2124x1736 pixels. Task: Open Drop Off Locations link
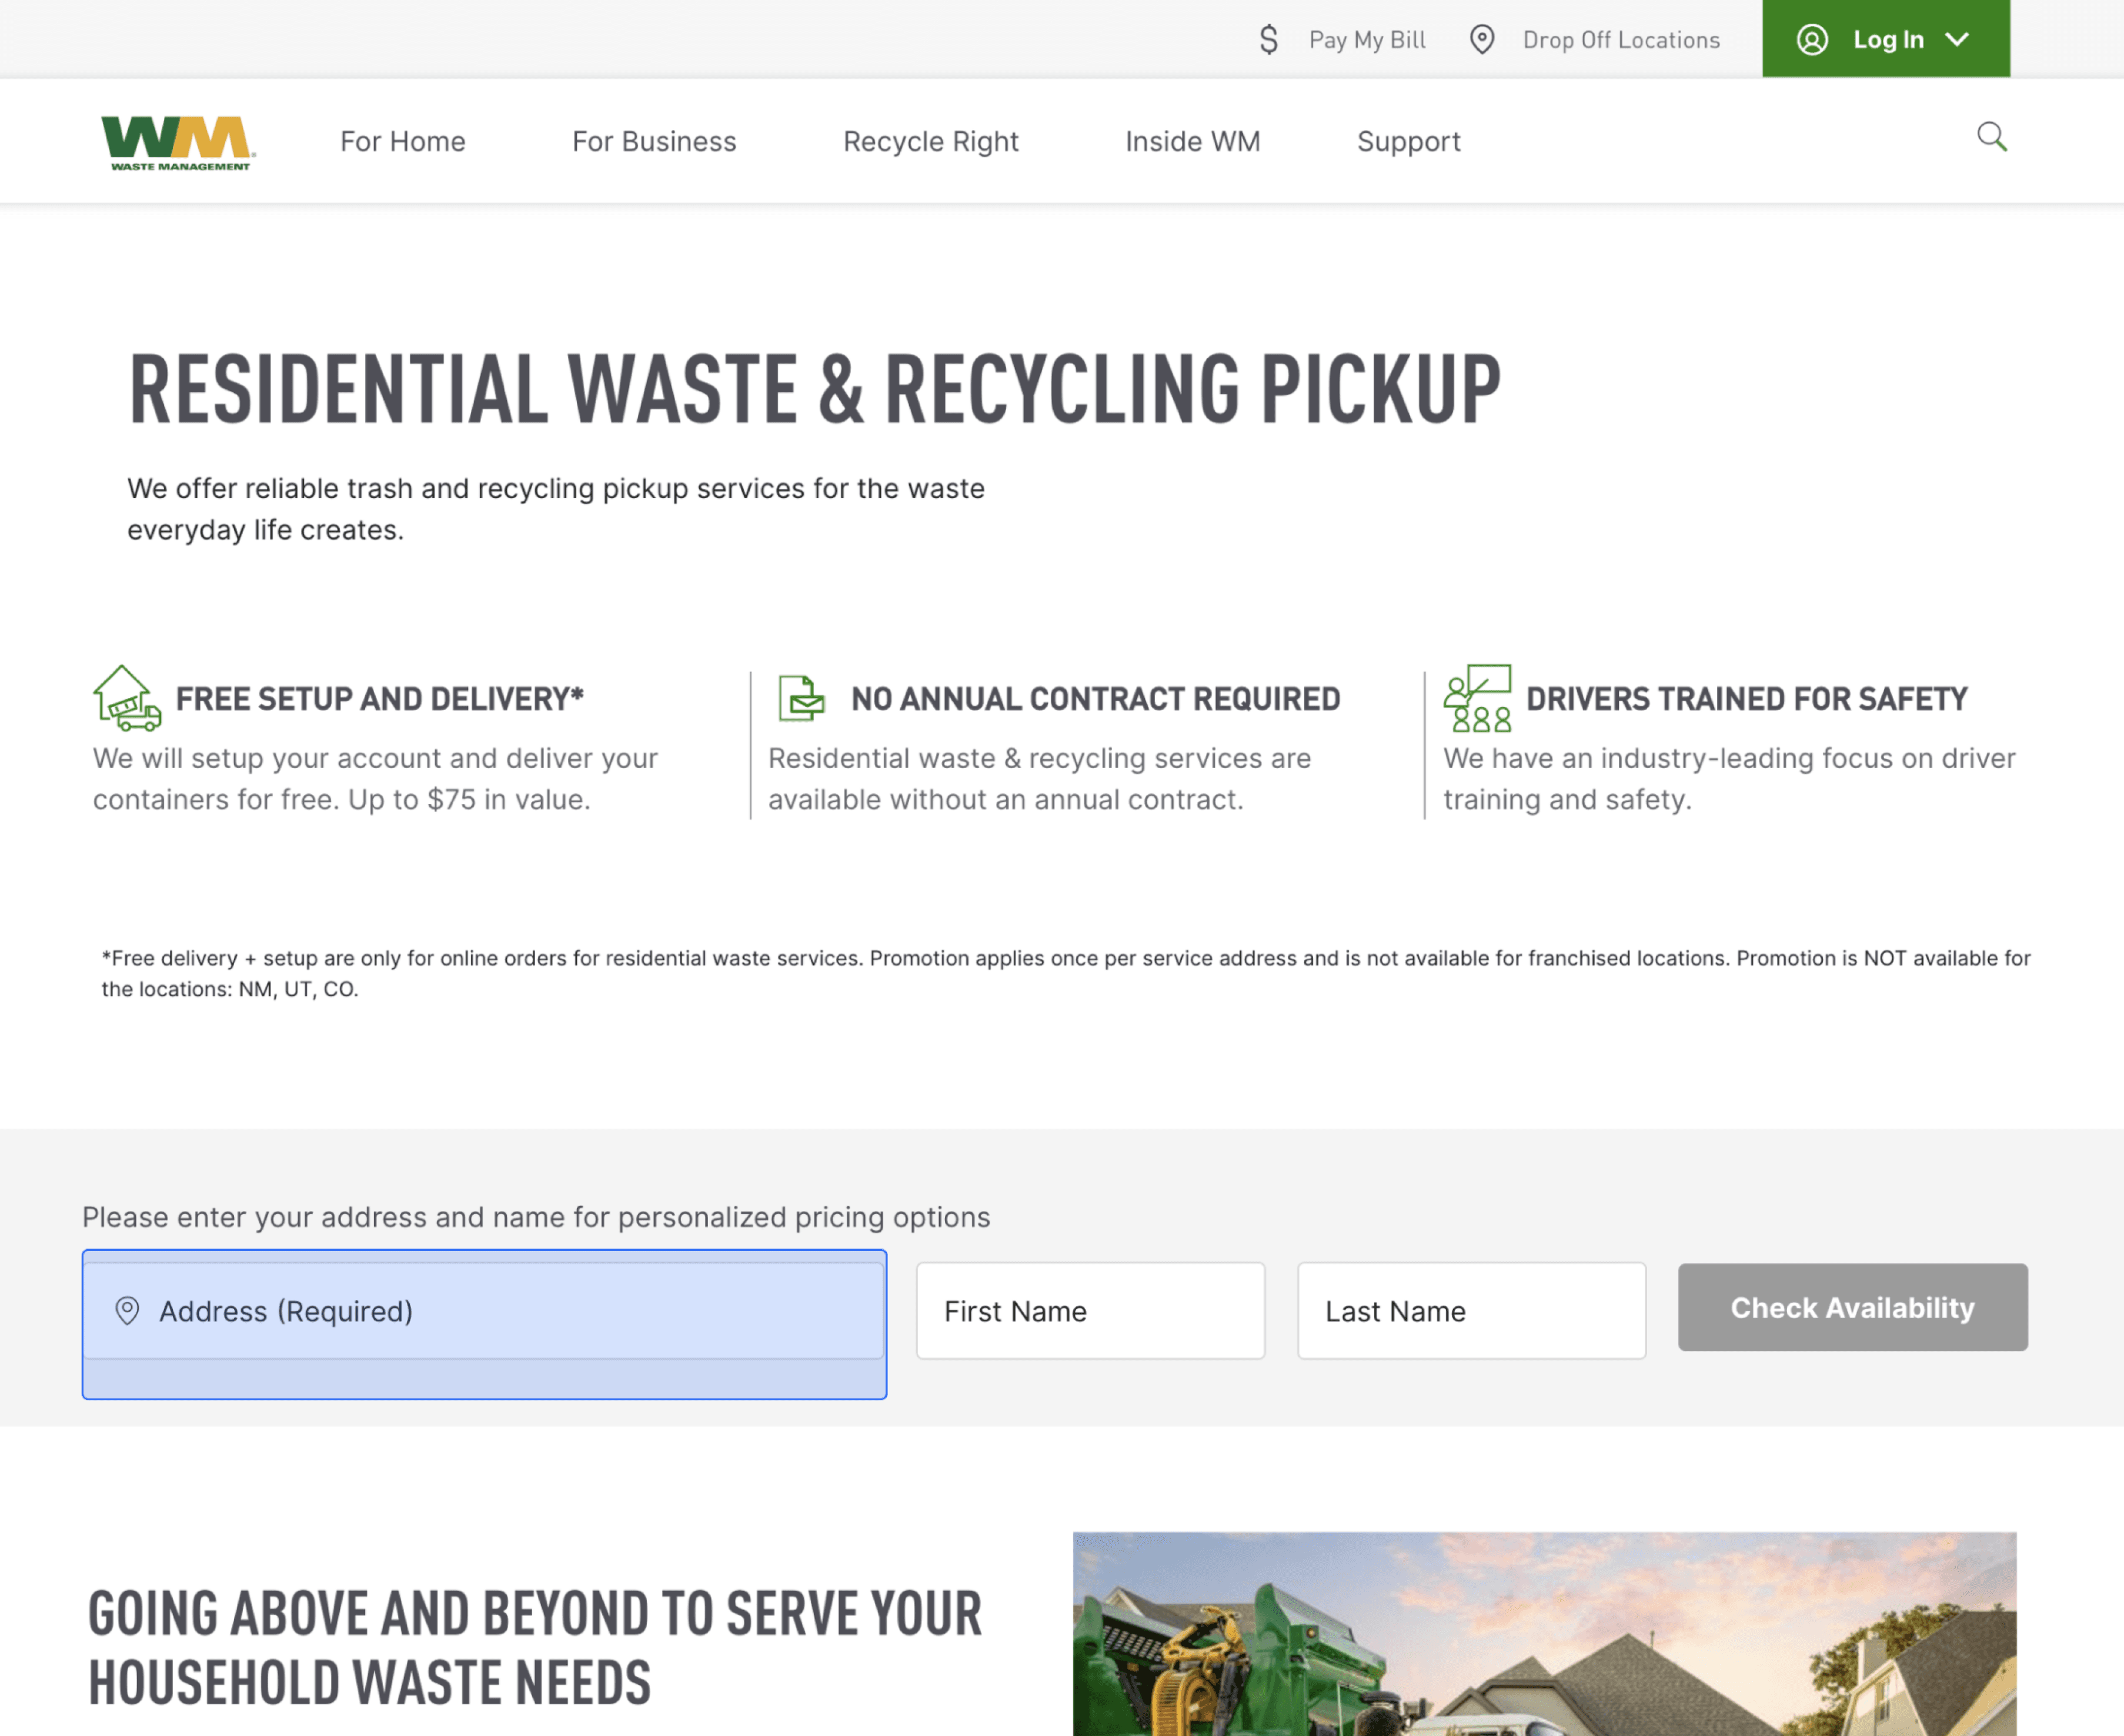pos(1620,40)
